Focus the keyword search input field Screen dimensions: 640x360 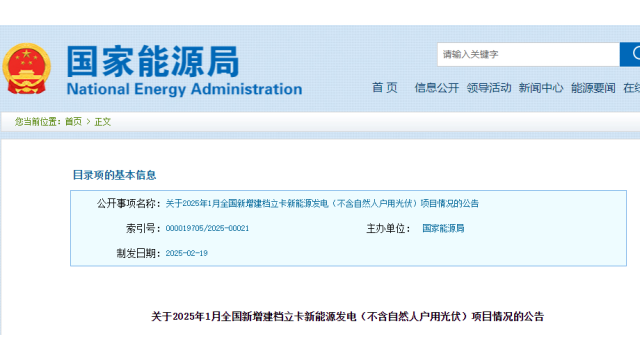(x=528, y=54)
